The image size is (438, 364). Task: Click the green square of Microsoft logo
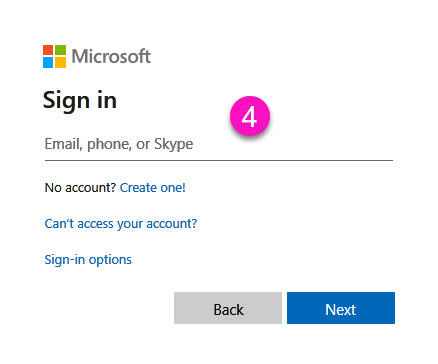coord(60,50)
